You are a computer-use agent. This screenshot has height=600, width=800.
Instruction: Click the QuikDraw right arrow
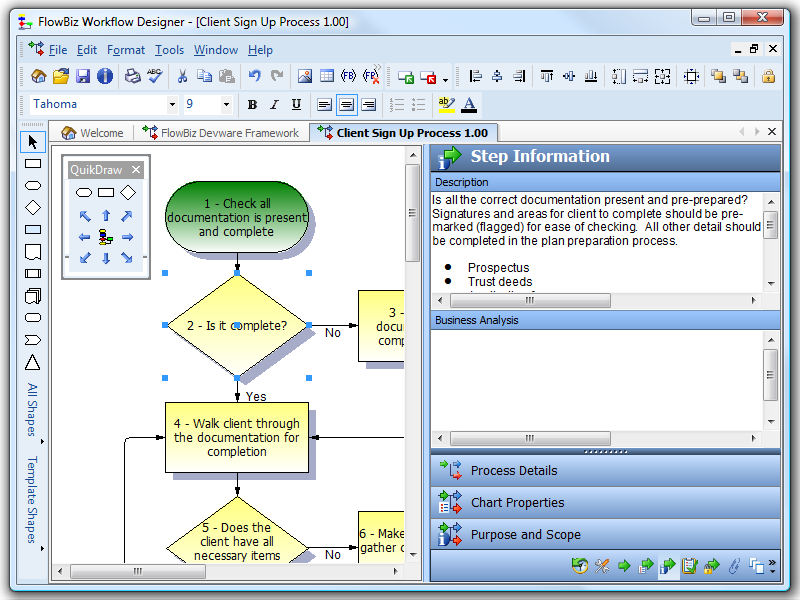coord(128,237)
